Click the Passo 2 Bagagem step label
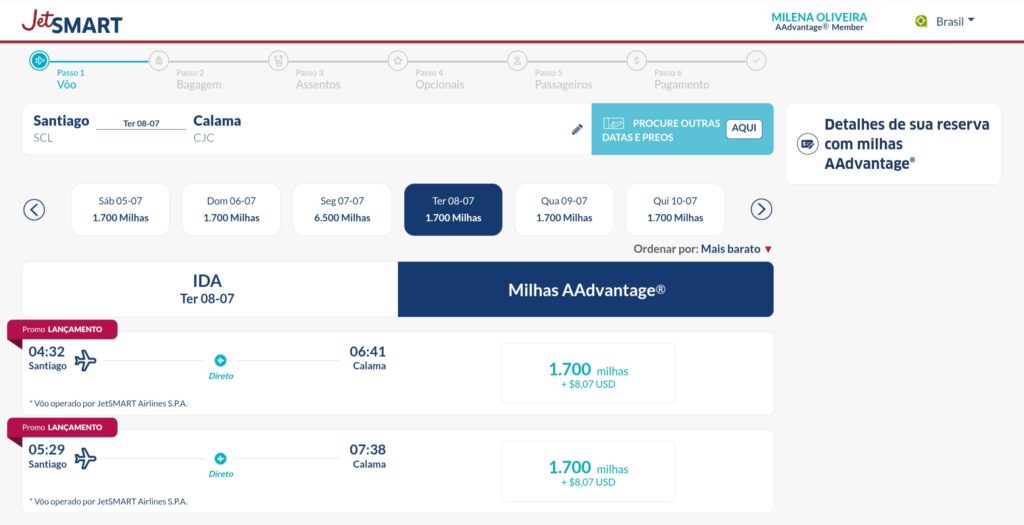 [x=199, y=79]
